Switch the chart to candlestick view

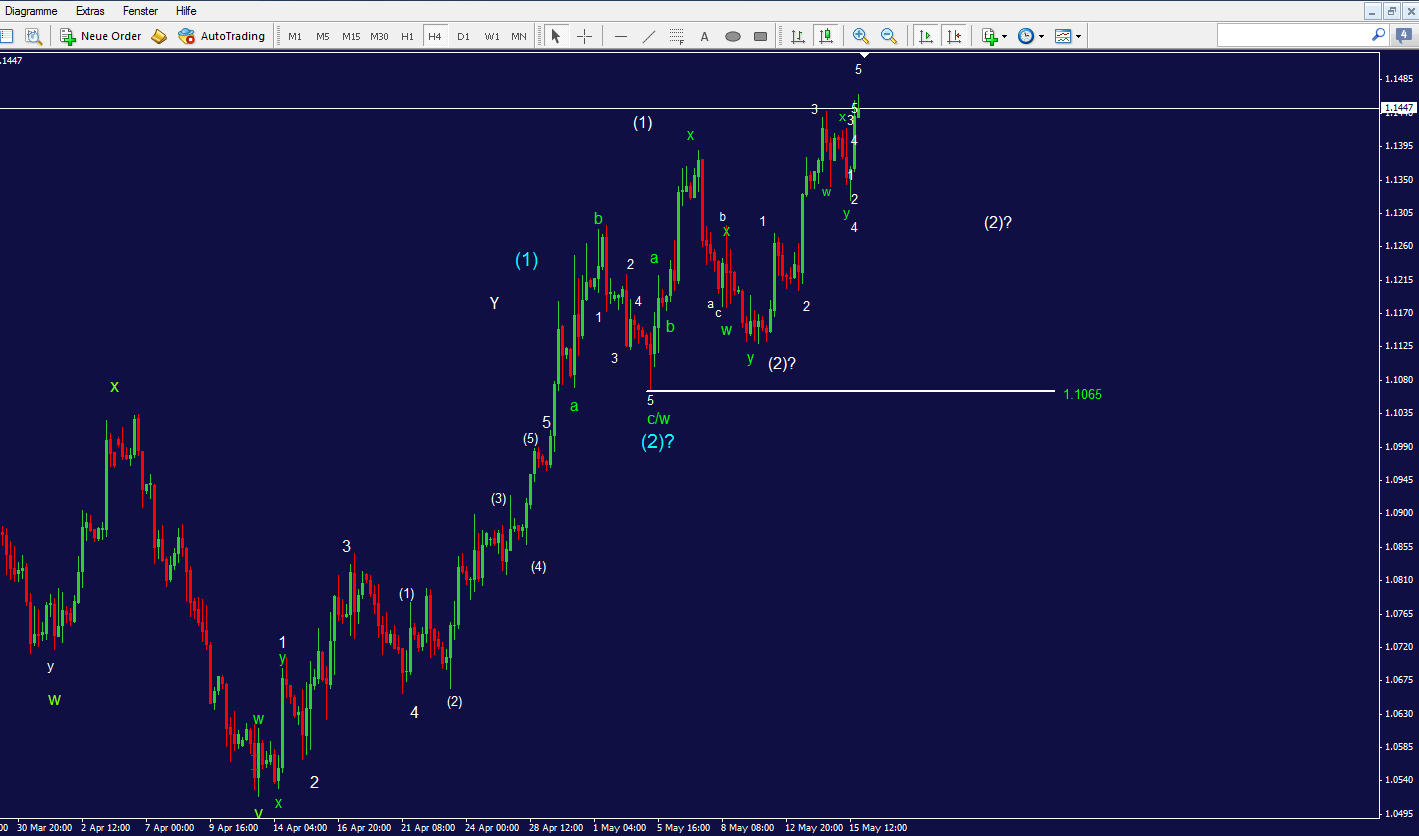click(x=826, y=36)
